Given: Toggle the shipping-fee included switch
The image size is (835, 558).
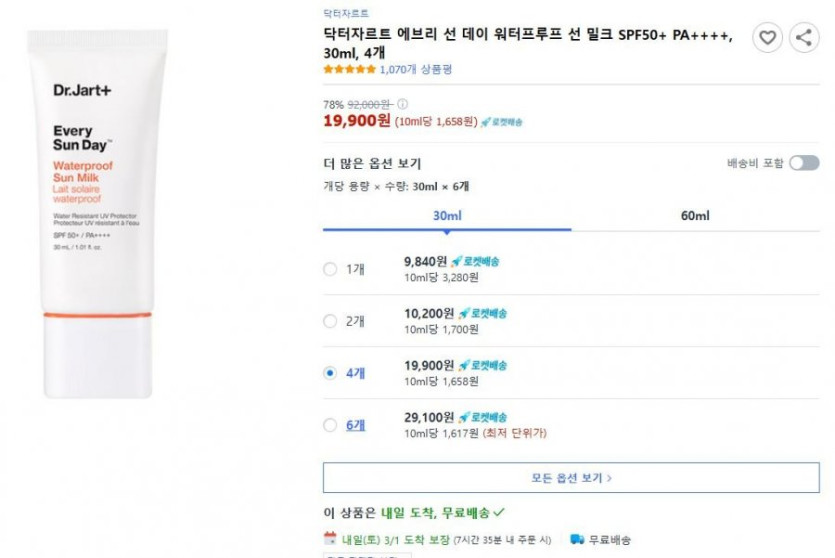Looking at the screenshot, I should click(803, 163).
